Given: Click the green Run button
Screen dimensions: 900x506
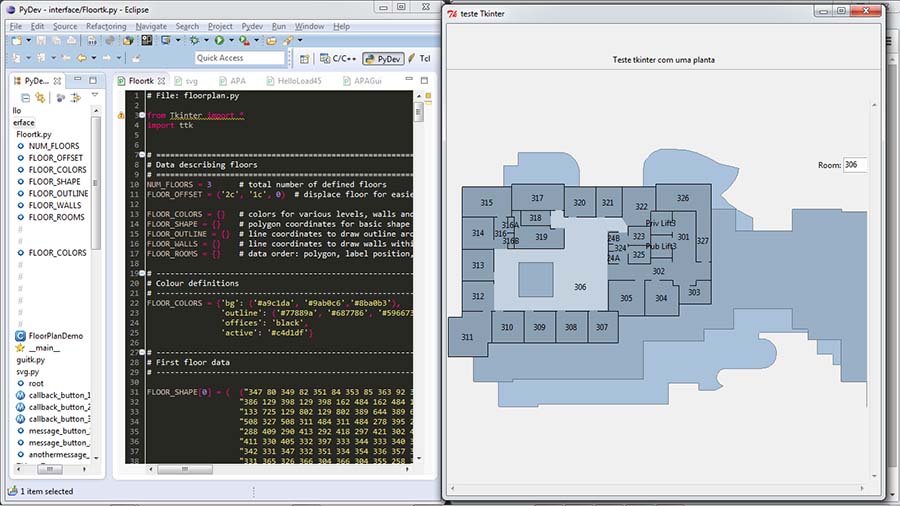Looking at the screenshot, I should [x=219, y=40].
